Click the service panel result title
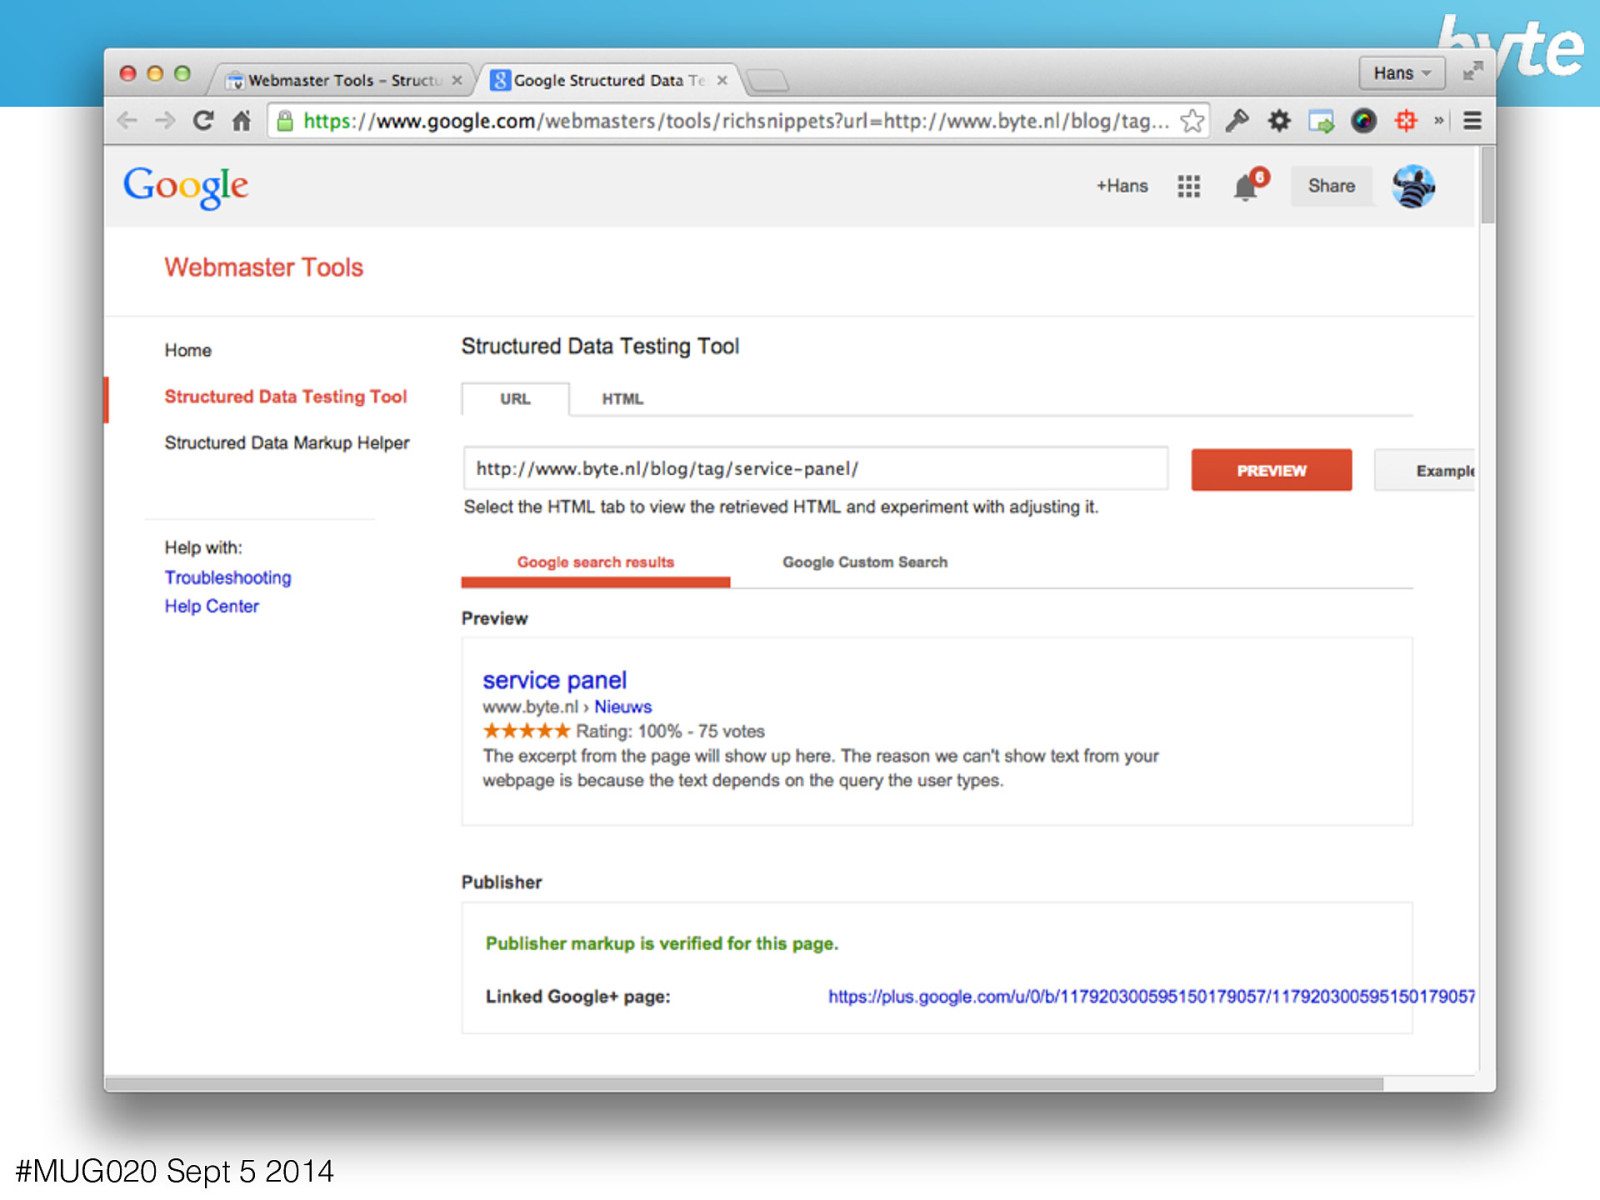The width and height of the screenshot is (1600, 1200). click(x=555, y=680)
